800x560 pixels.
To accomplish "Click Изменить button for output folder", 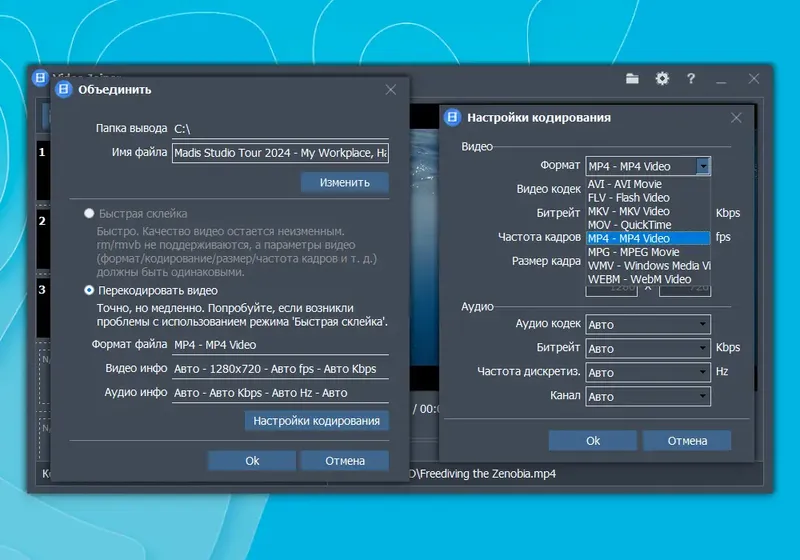I will click(x=344, y=183).
